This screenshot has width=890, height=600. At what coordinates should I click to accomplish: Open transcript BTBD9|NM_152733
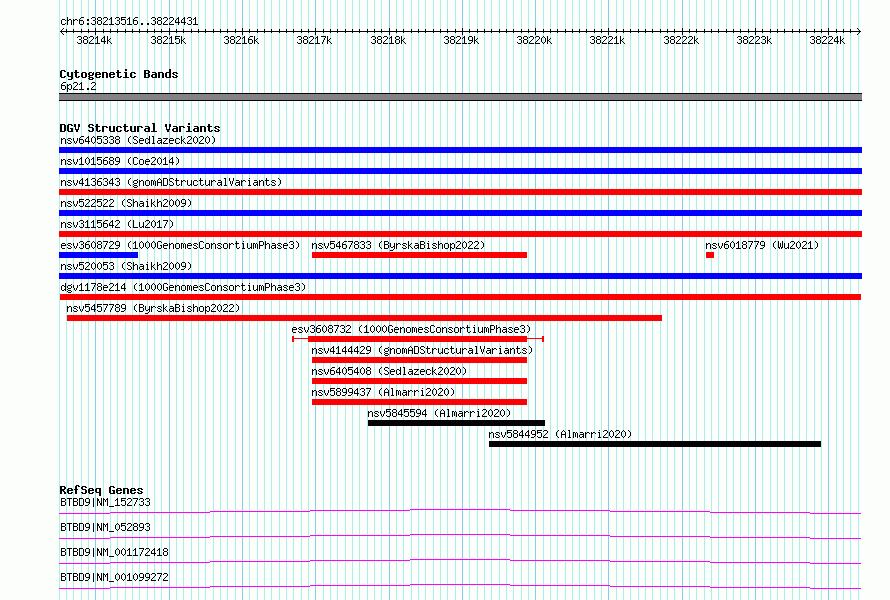(106, 502)
